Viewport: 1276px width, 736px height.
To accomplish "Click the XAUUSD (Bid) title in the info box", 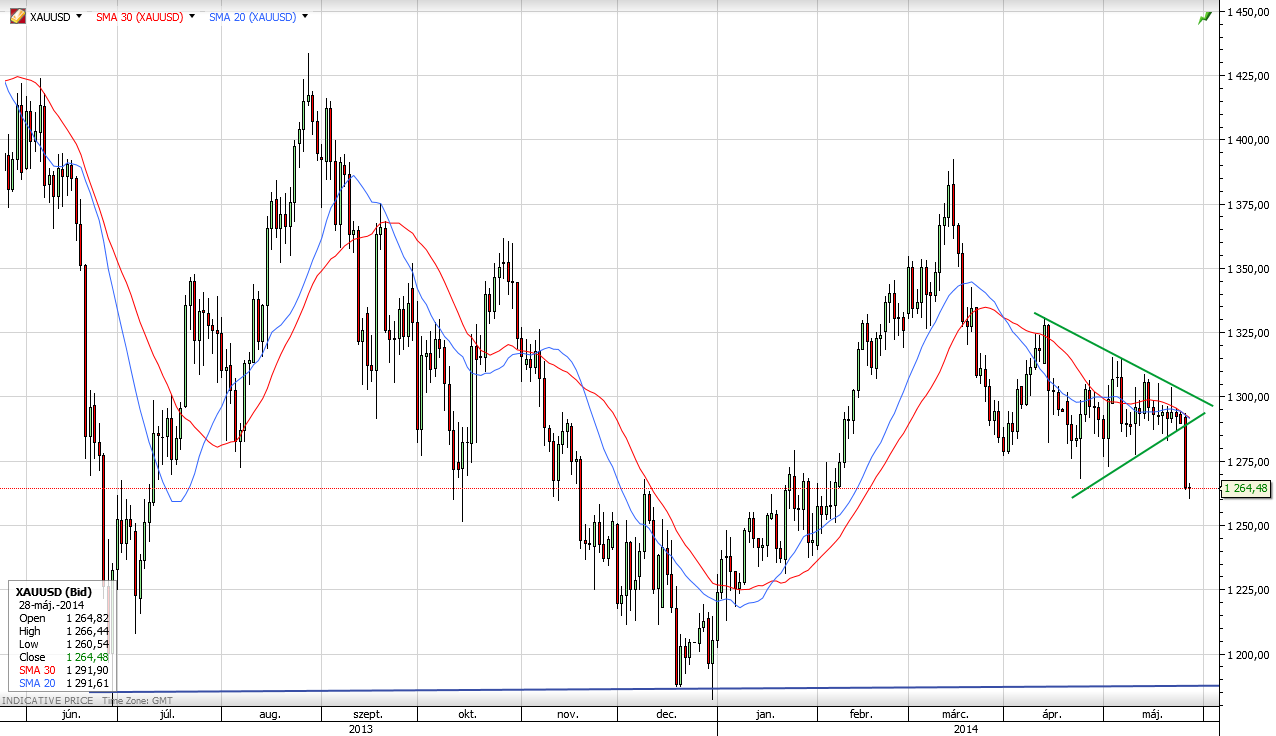I will [54, 592].
